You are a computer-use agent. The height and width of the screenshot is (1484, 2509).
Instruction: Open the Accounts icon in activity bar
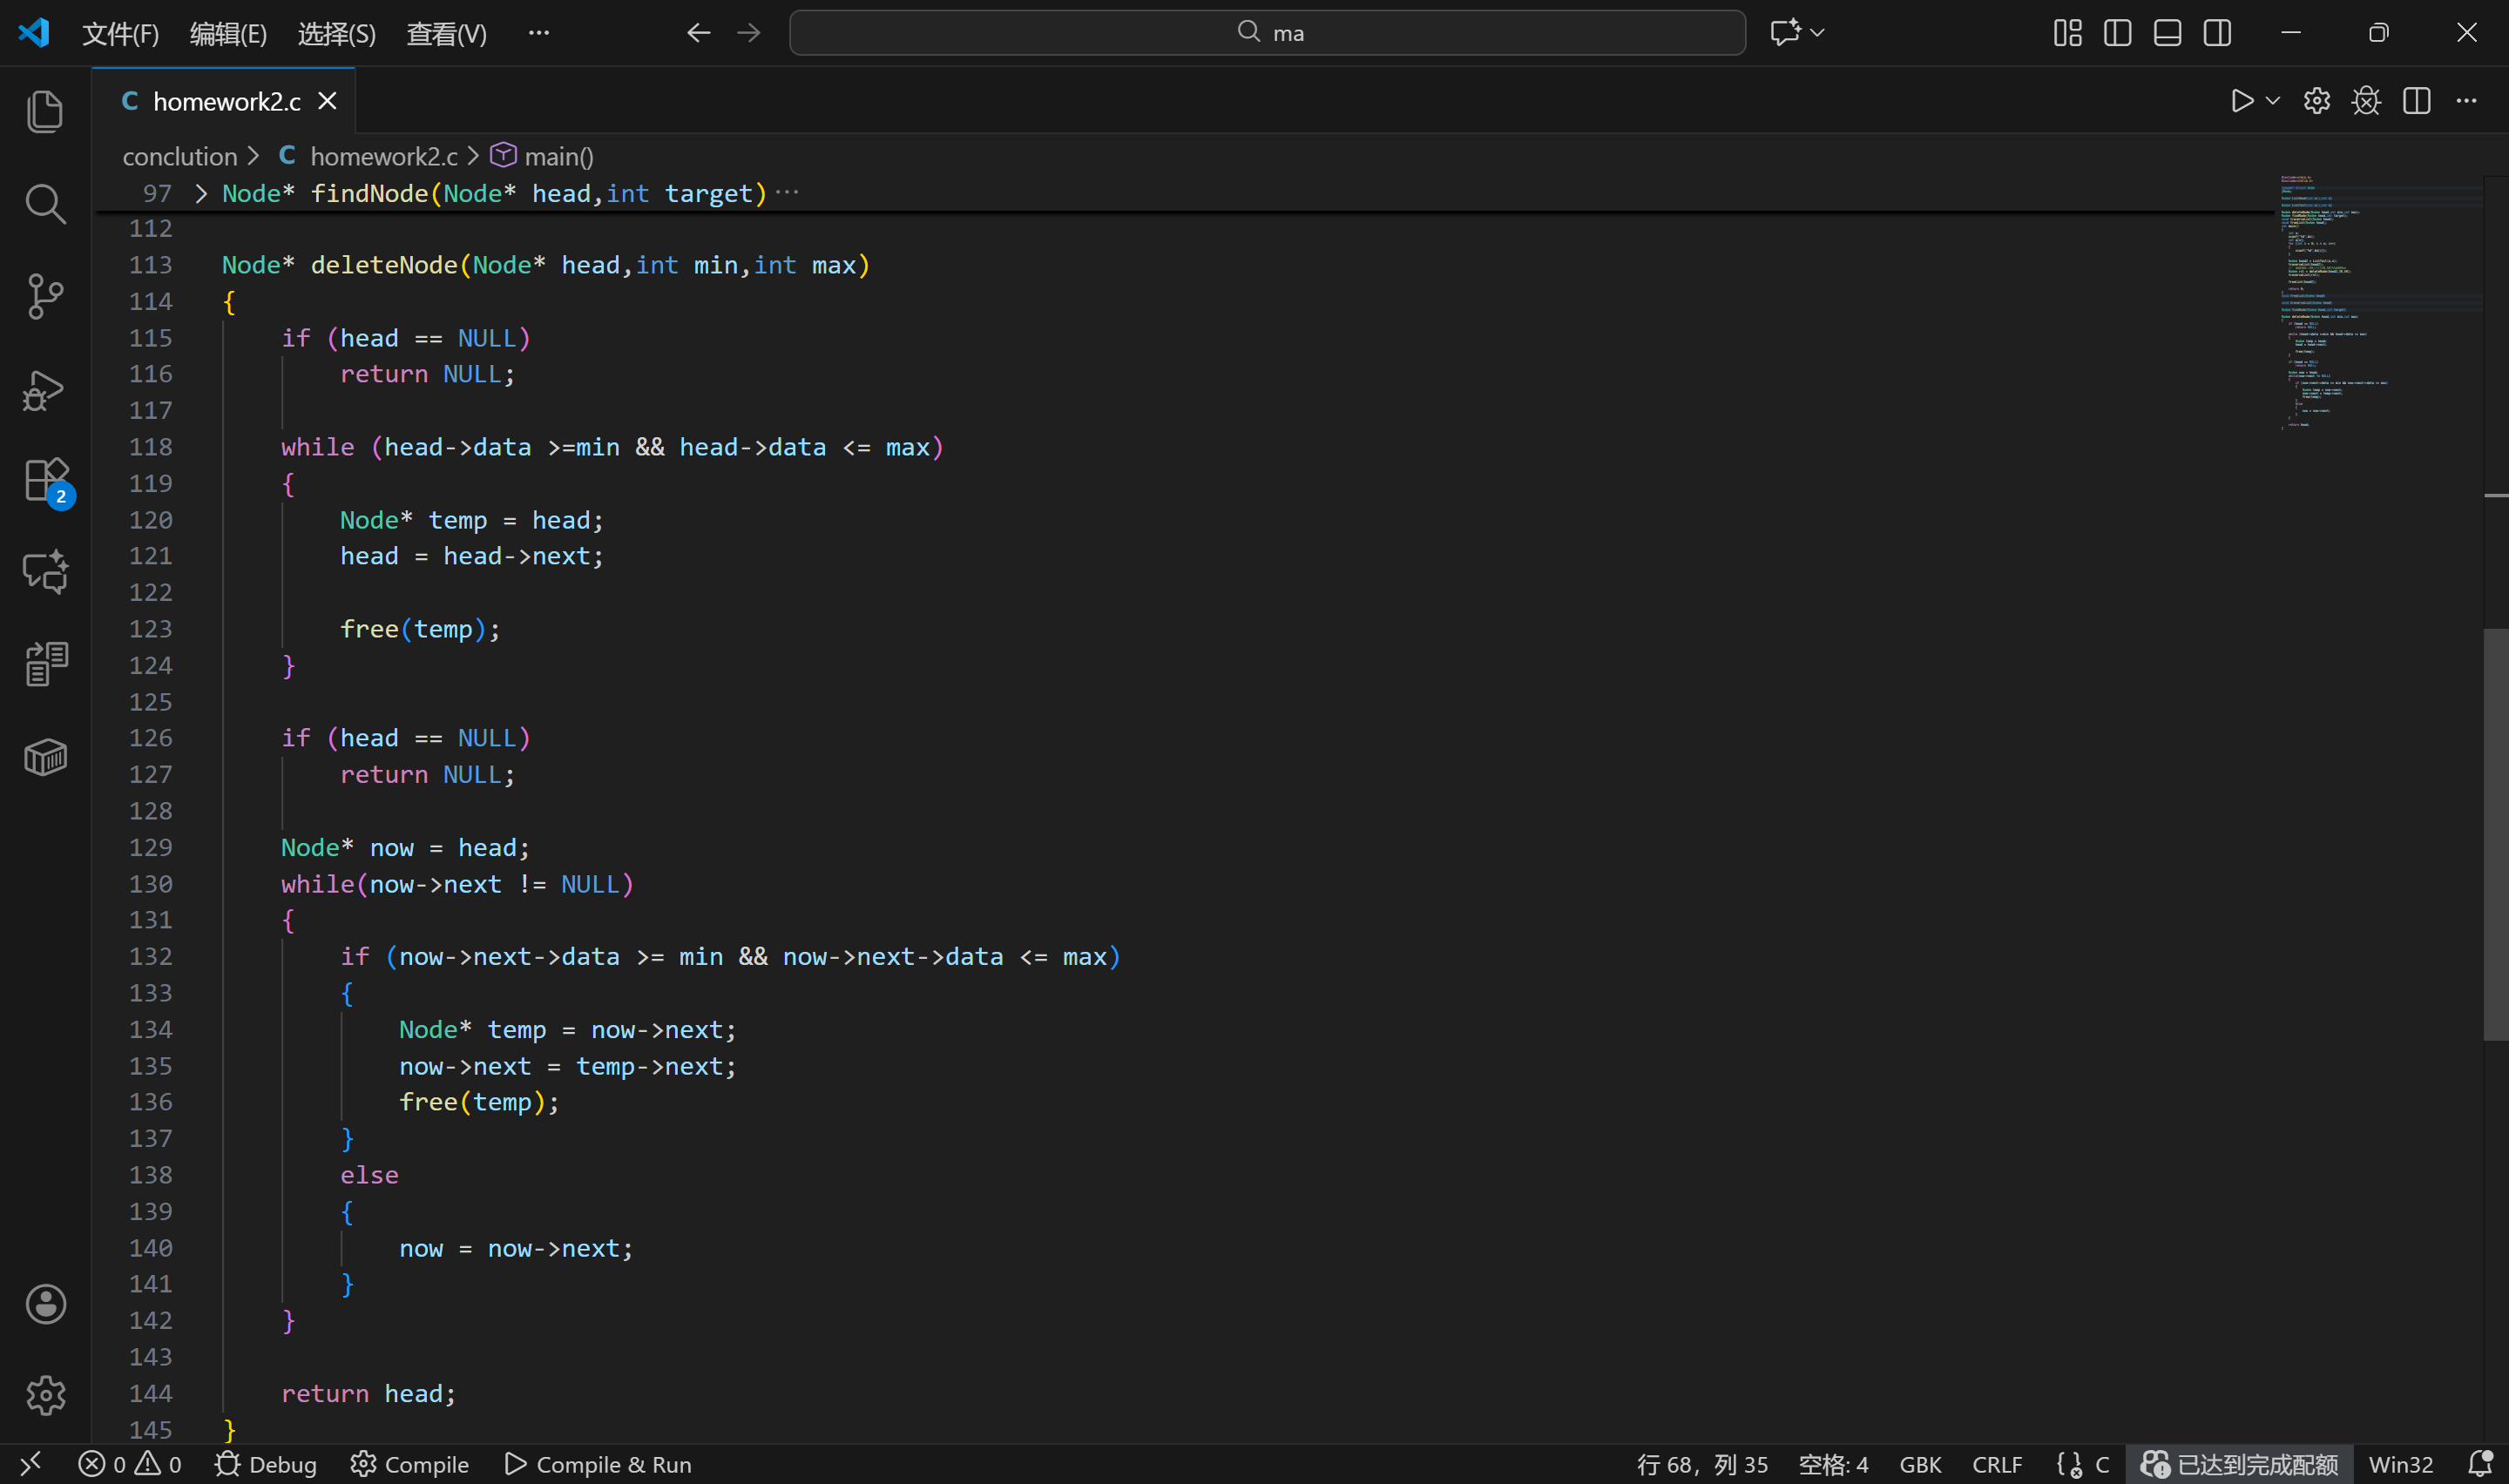pyautogui.click(x=45, y=1304)
